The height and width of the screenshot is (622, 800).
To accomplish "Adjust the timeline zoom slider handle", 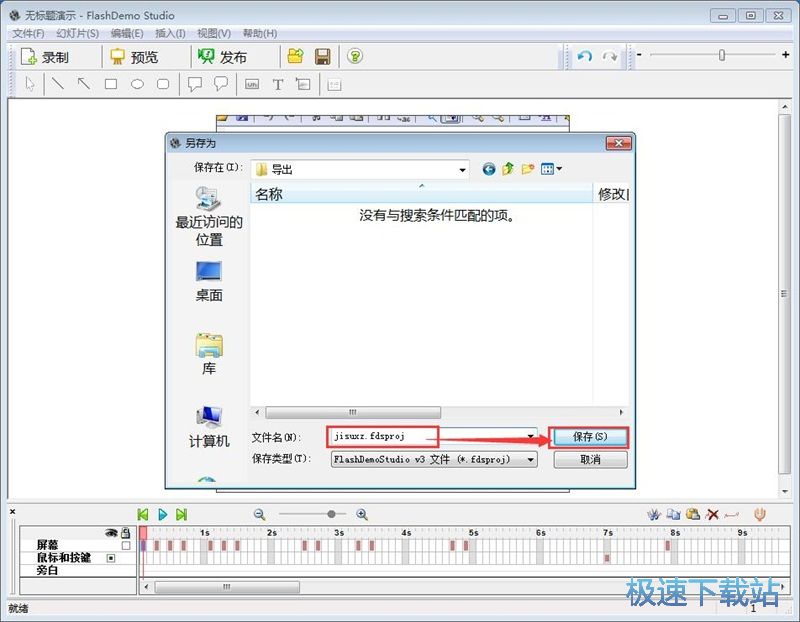I will point(331,514).
